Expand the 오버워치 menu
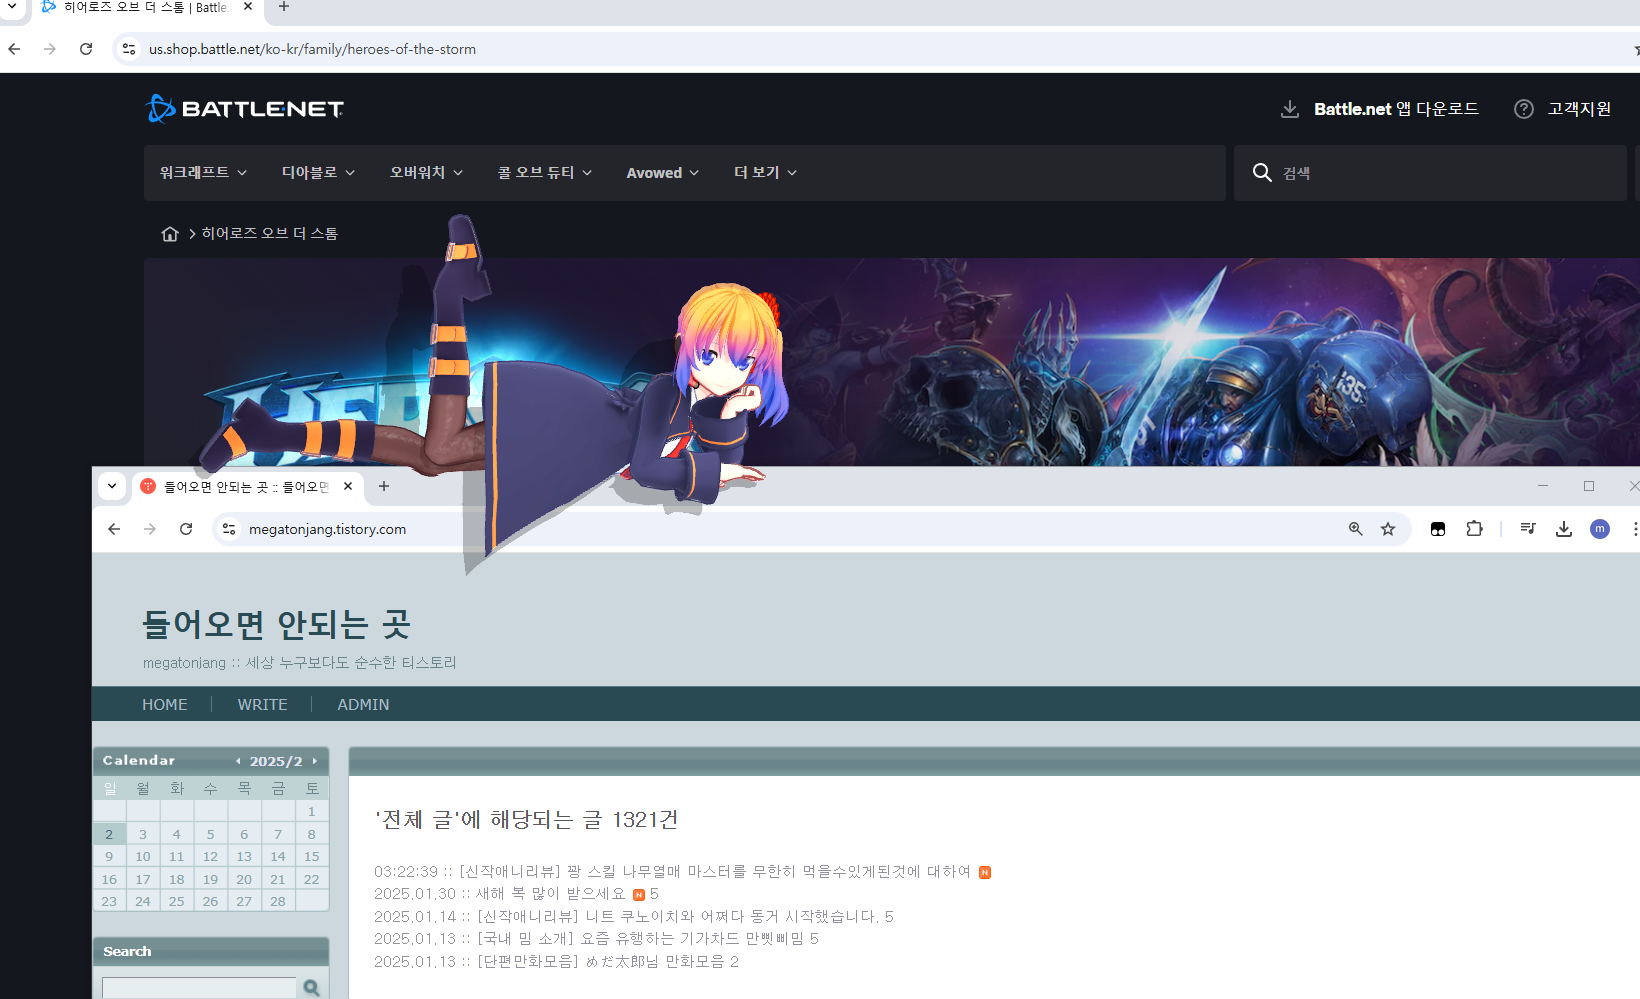Viewport: 1640px width, 999px height. point(426,173)
